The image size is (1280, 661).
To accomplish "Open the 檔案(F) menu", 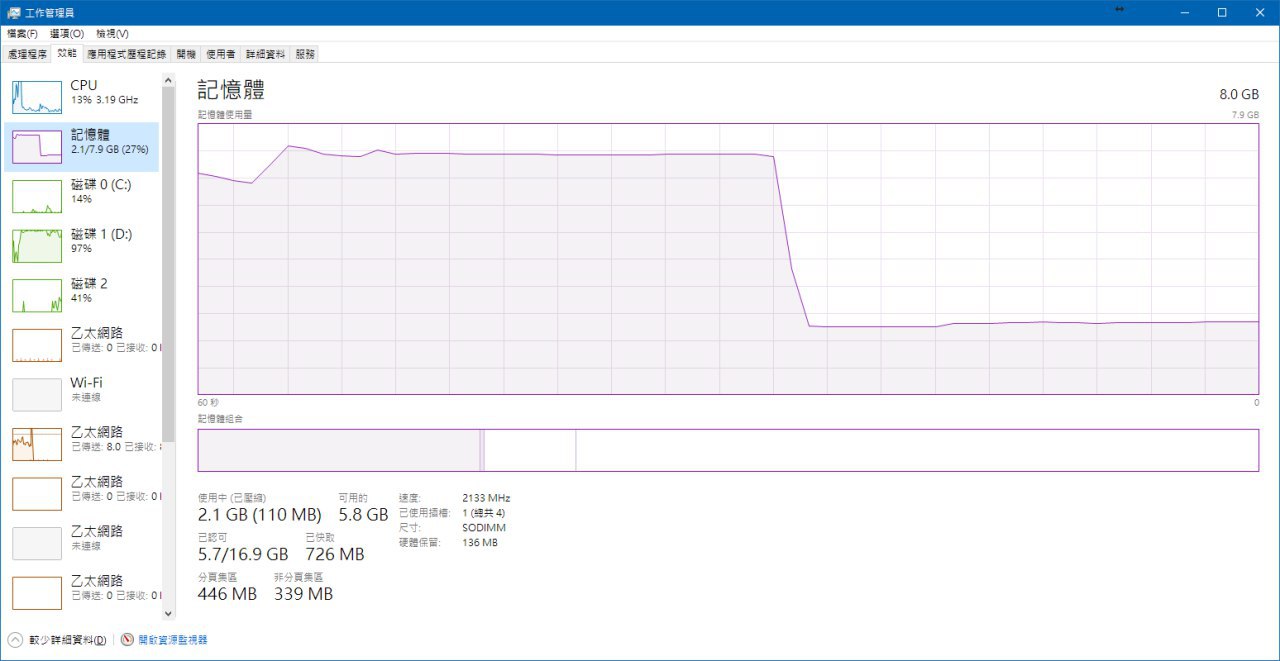I will [22, 34].
